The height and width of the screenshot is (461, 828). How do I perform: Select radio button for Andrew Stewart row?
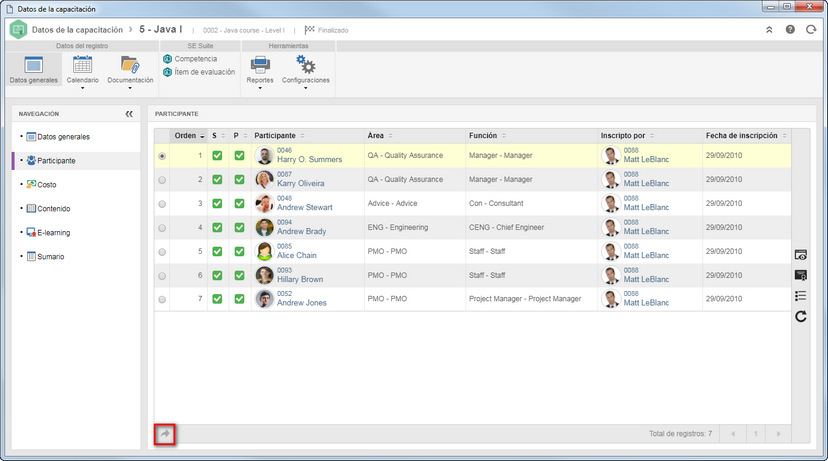pyautogui.click(x=162, y=204)
